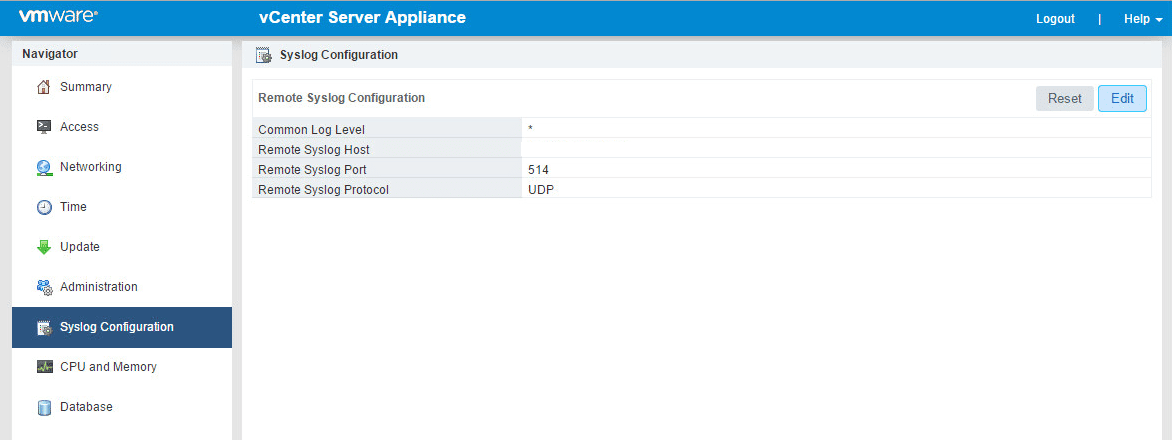
Task: Click the Time clock icon
Action: click(x=44, y=207)
